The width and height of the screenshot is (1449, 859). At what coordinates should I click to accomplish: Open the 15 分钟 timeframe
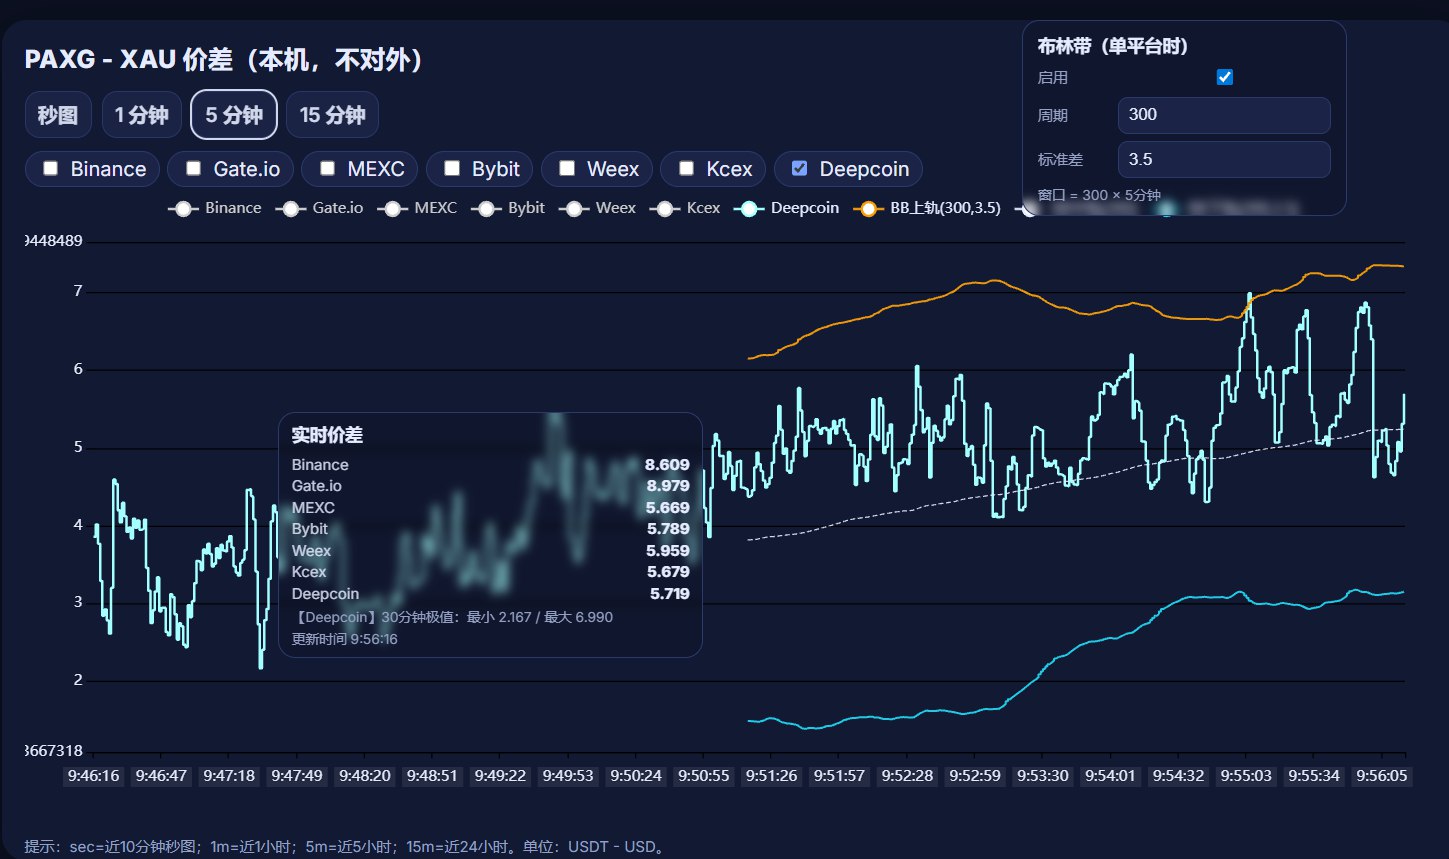pos(332,115)
